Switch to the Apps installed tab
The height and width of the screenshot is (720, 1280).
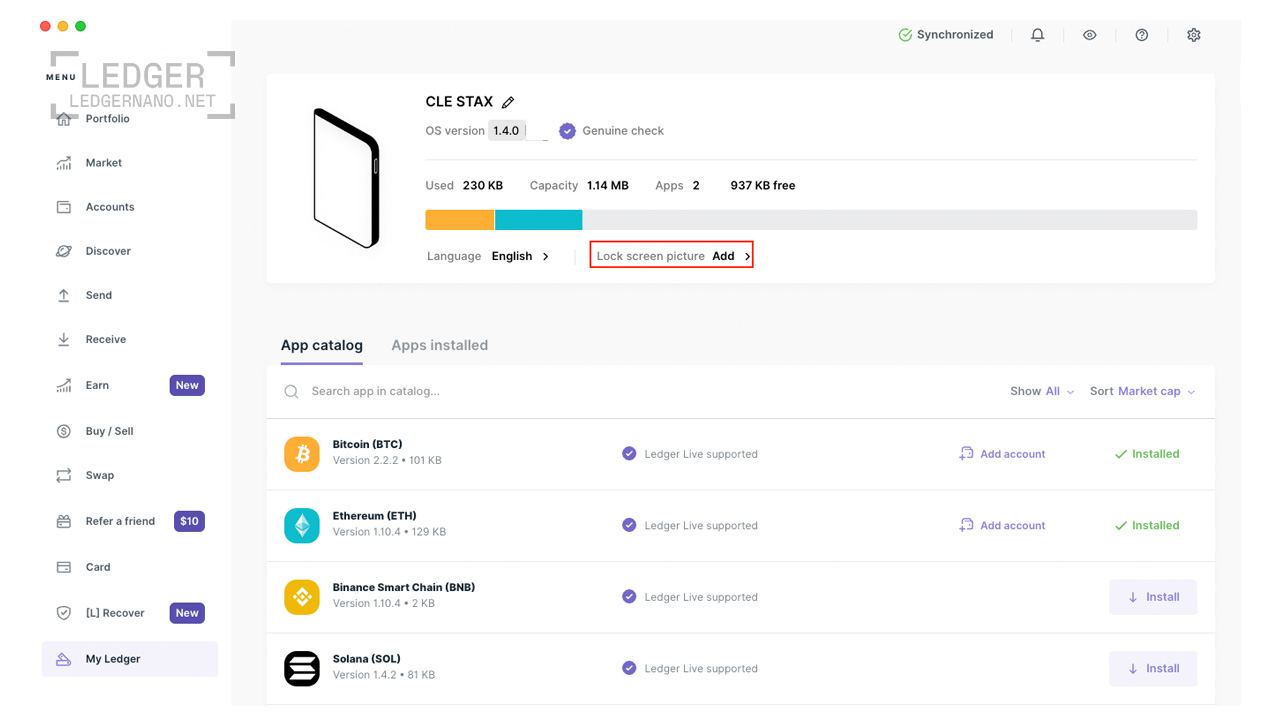pyautogui.click(x=440, y=345)
